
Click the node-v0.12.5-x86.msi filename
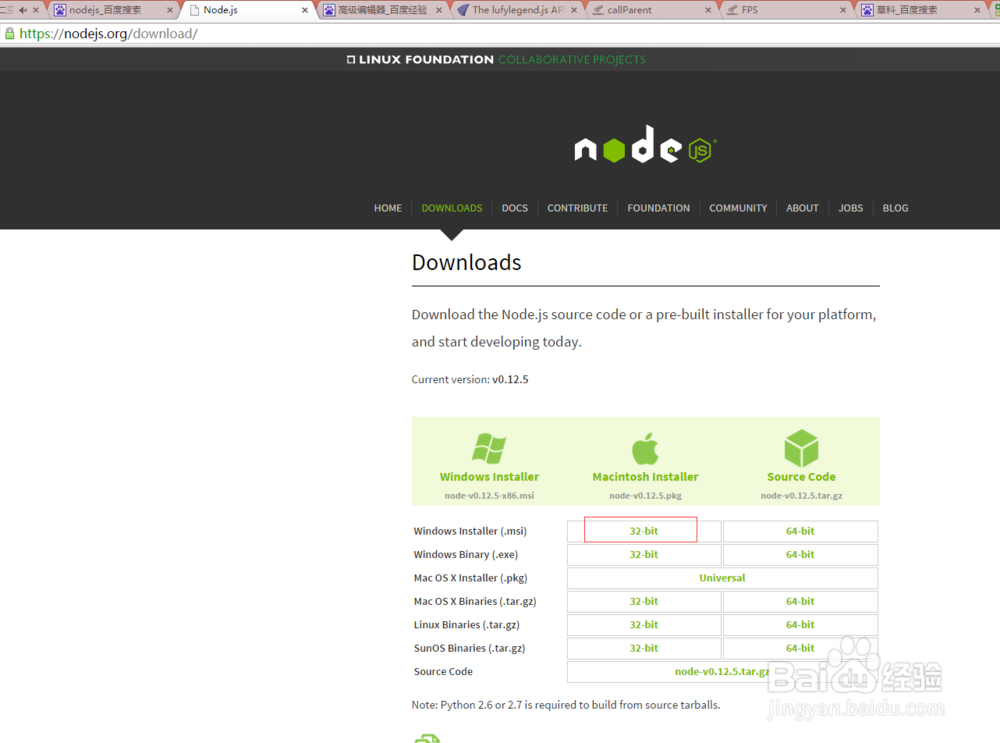coord(489,496)
